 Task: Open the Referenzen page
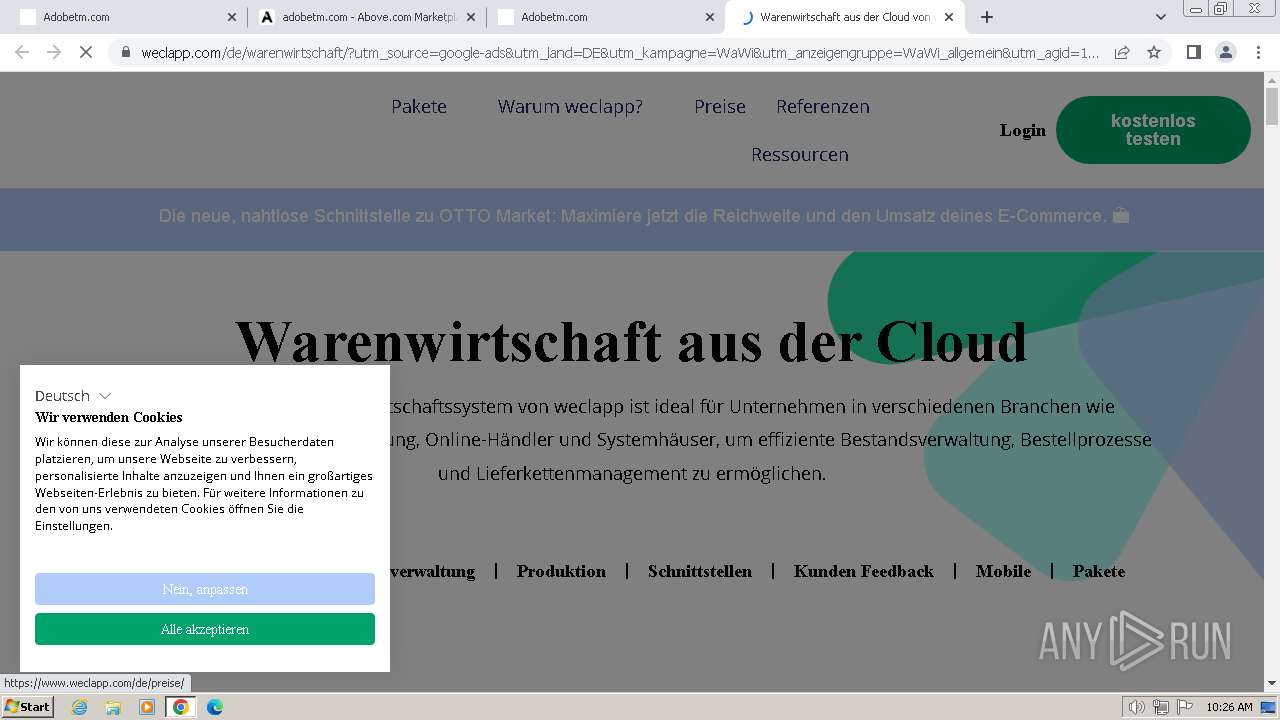[x=823, y=106]
